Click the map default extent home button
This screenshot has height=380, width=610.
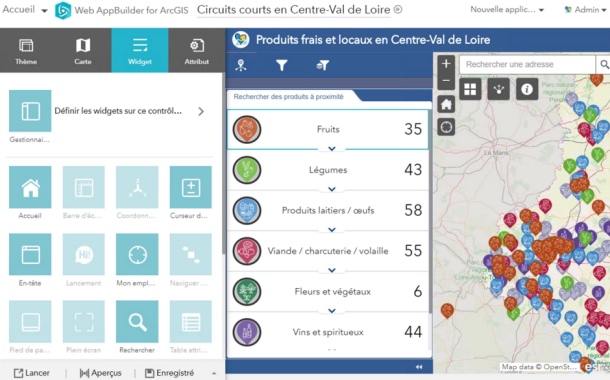446,104
